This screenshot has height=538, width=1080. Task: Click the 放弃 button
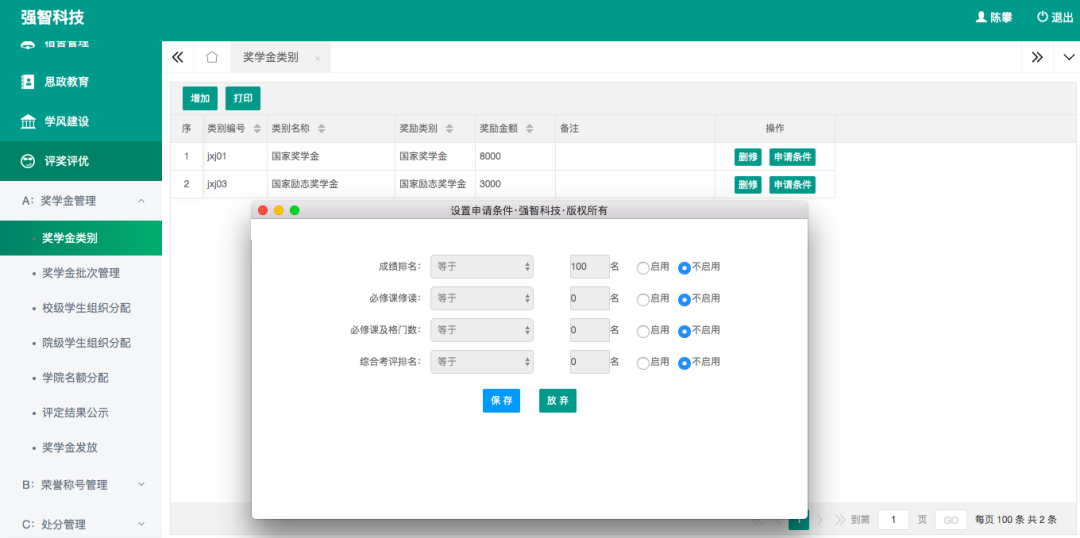coord(557,400)
